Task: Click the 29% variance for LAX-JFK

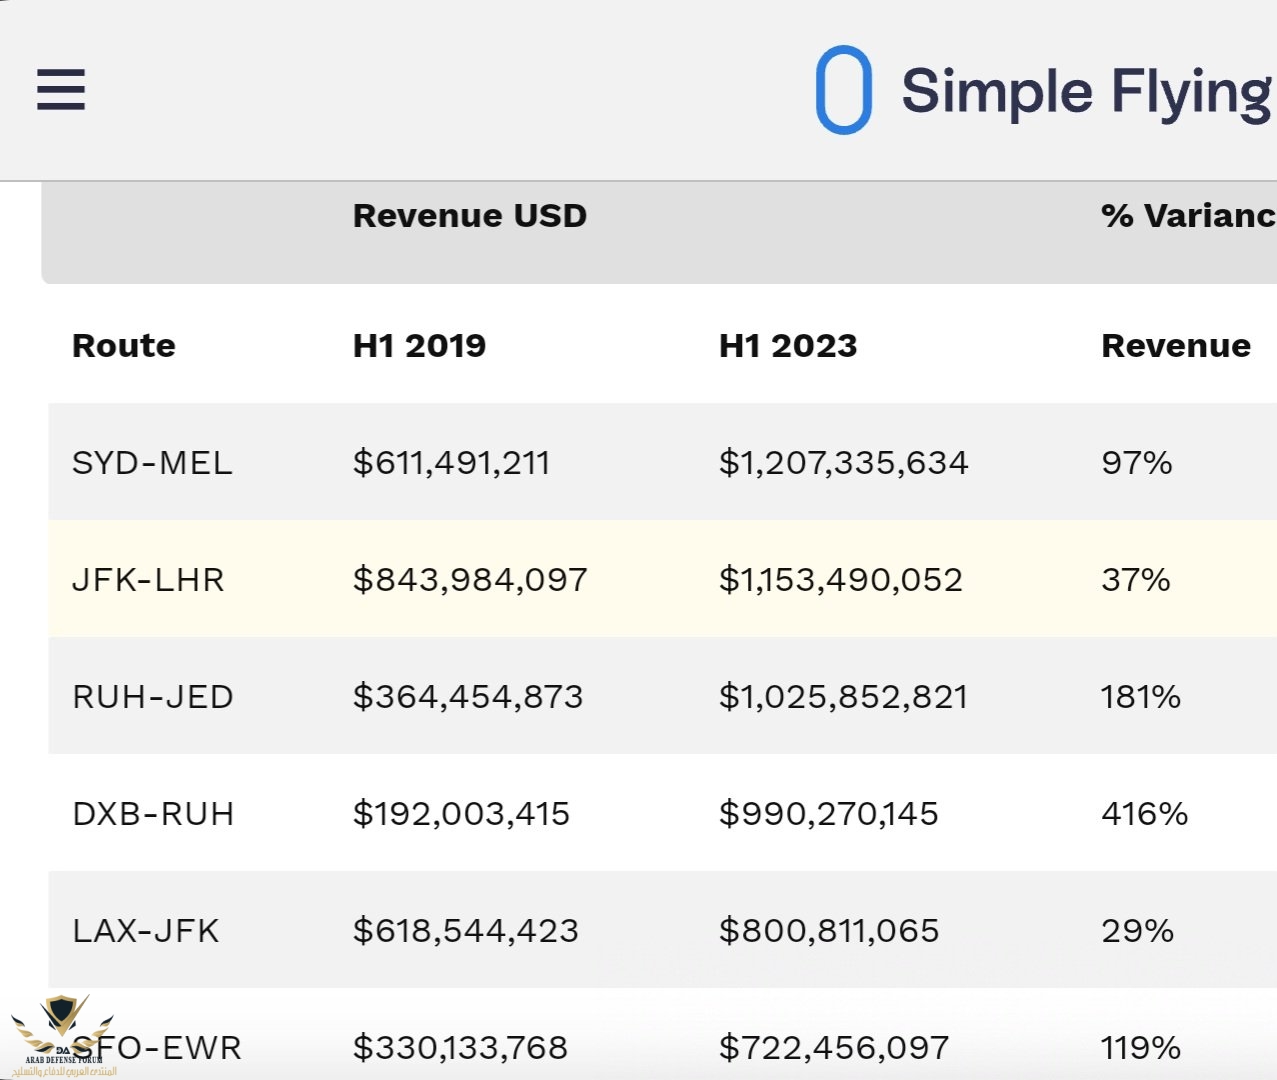Action: tap(1138, 931)
